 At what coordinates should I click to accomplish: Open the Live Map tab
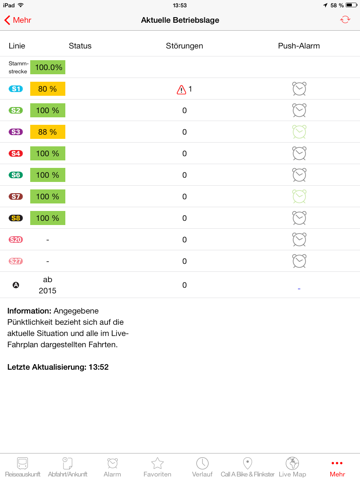click(x=292, y=467)
